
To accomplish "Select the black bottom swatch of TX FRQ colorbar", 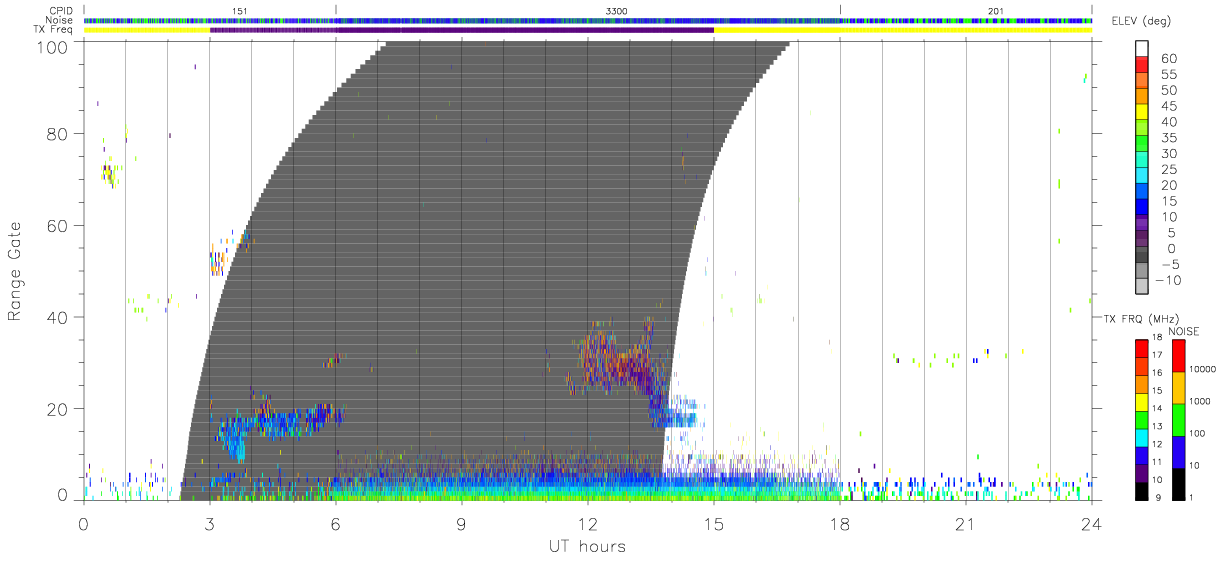I will [x=1142, y=490].
